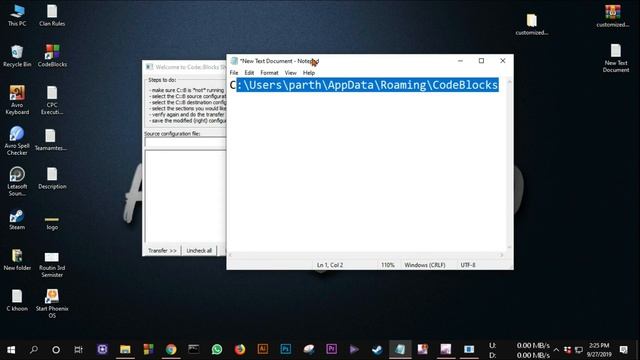Screen dimensions: 640x360
Task: Show hidden system tray icons
Action: (x=556, y=350)
